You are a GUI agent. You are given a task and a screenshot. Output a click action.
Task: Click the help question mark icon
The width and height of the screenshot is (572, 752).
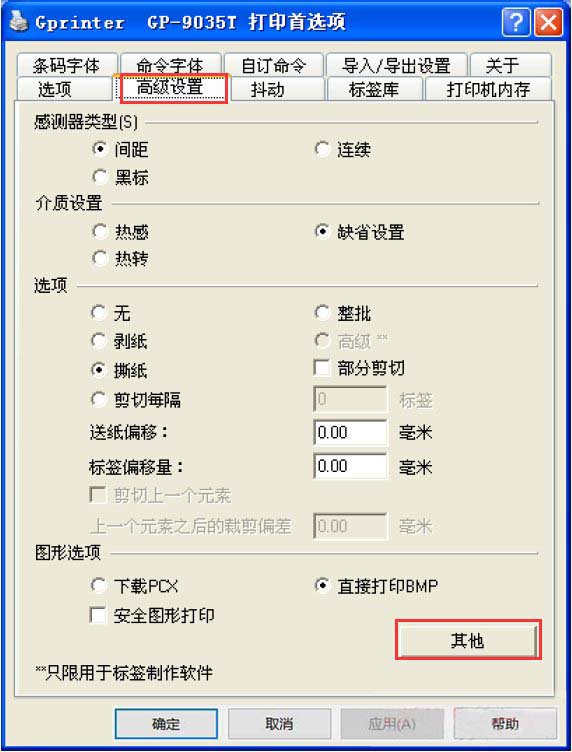pyautogui.click(x=515, y=23)
